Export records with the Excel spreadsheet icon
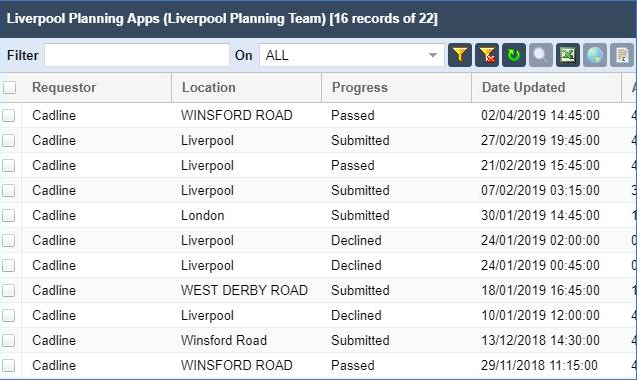Viewport: 638px width, 382px height. click(x=568, y=55)
